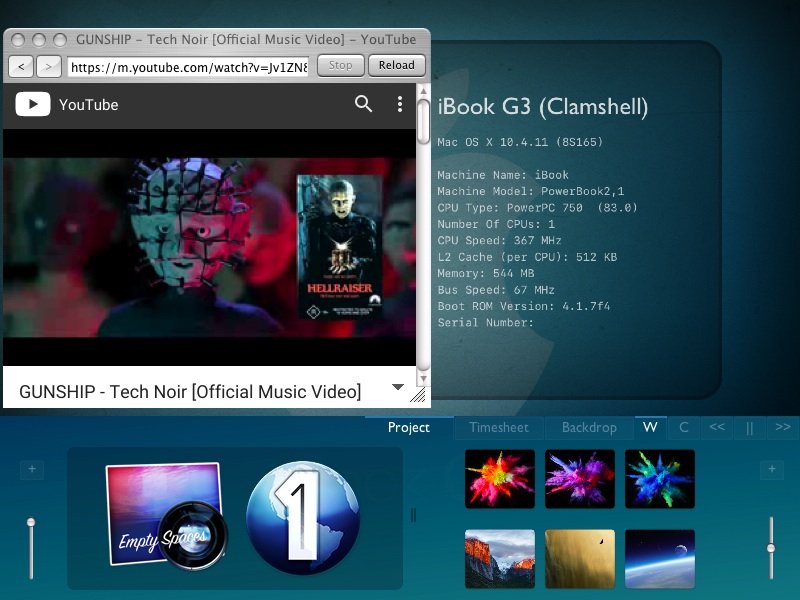Click the browser scrollbar up arrow
800x600 pixels.
pyautogui.click(x=423, y=91)
